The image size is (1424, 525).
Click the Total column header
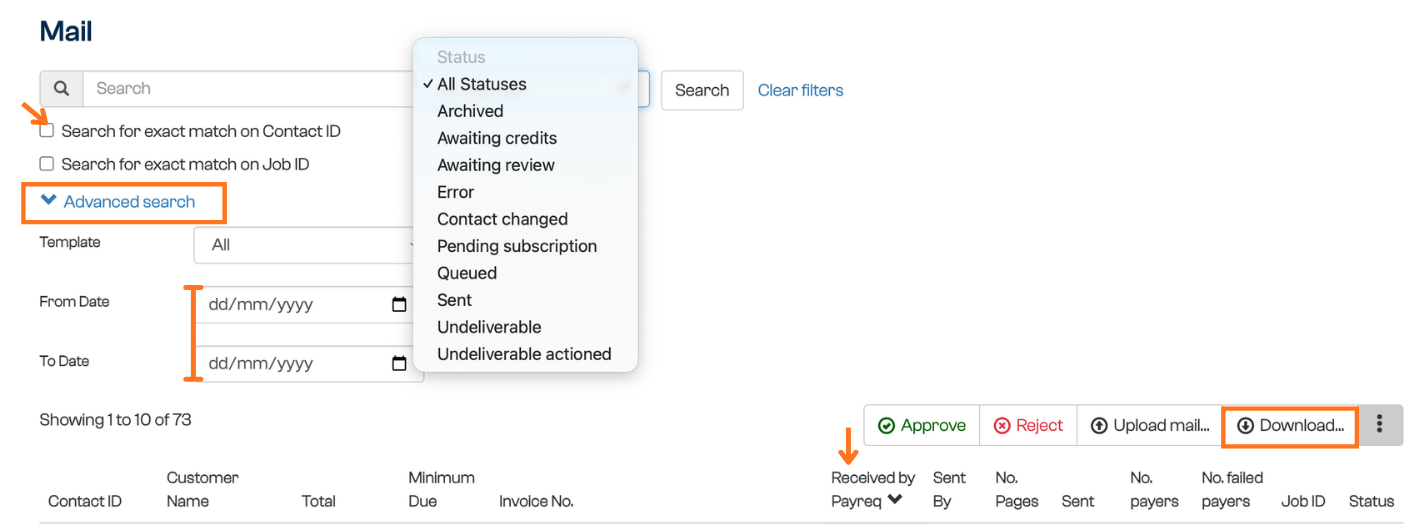318,501
